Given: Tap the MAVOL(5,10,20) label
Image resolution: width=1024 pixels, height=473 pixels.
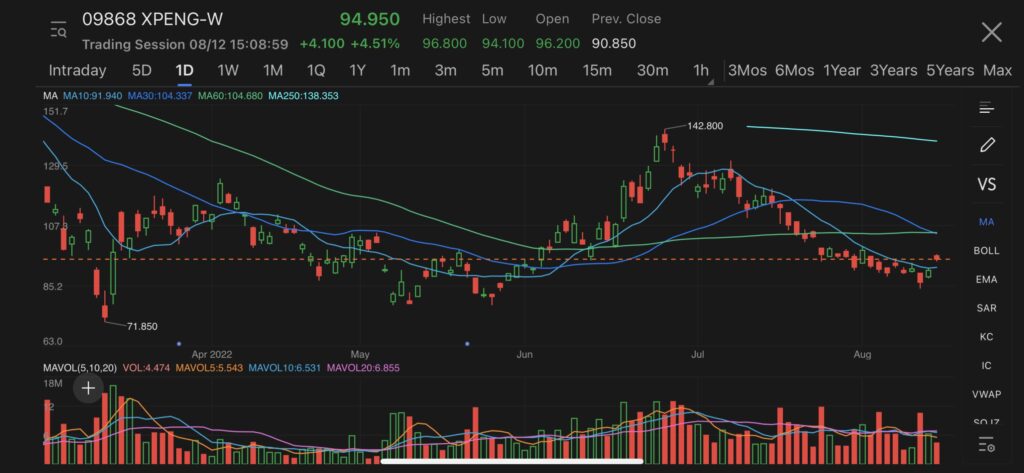Looking at the screenshot, I should (80, 368).
